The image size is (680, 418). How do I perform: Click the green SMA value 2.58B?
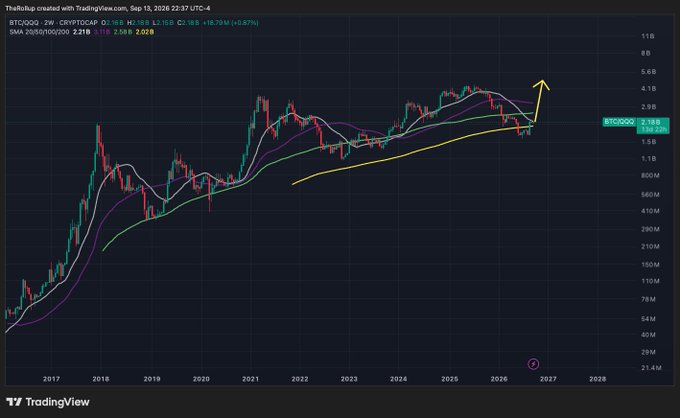123,32
